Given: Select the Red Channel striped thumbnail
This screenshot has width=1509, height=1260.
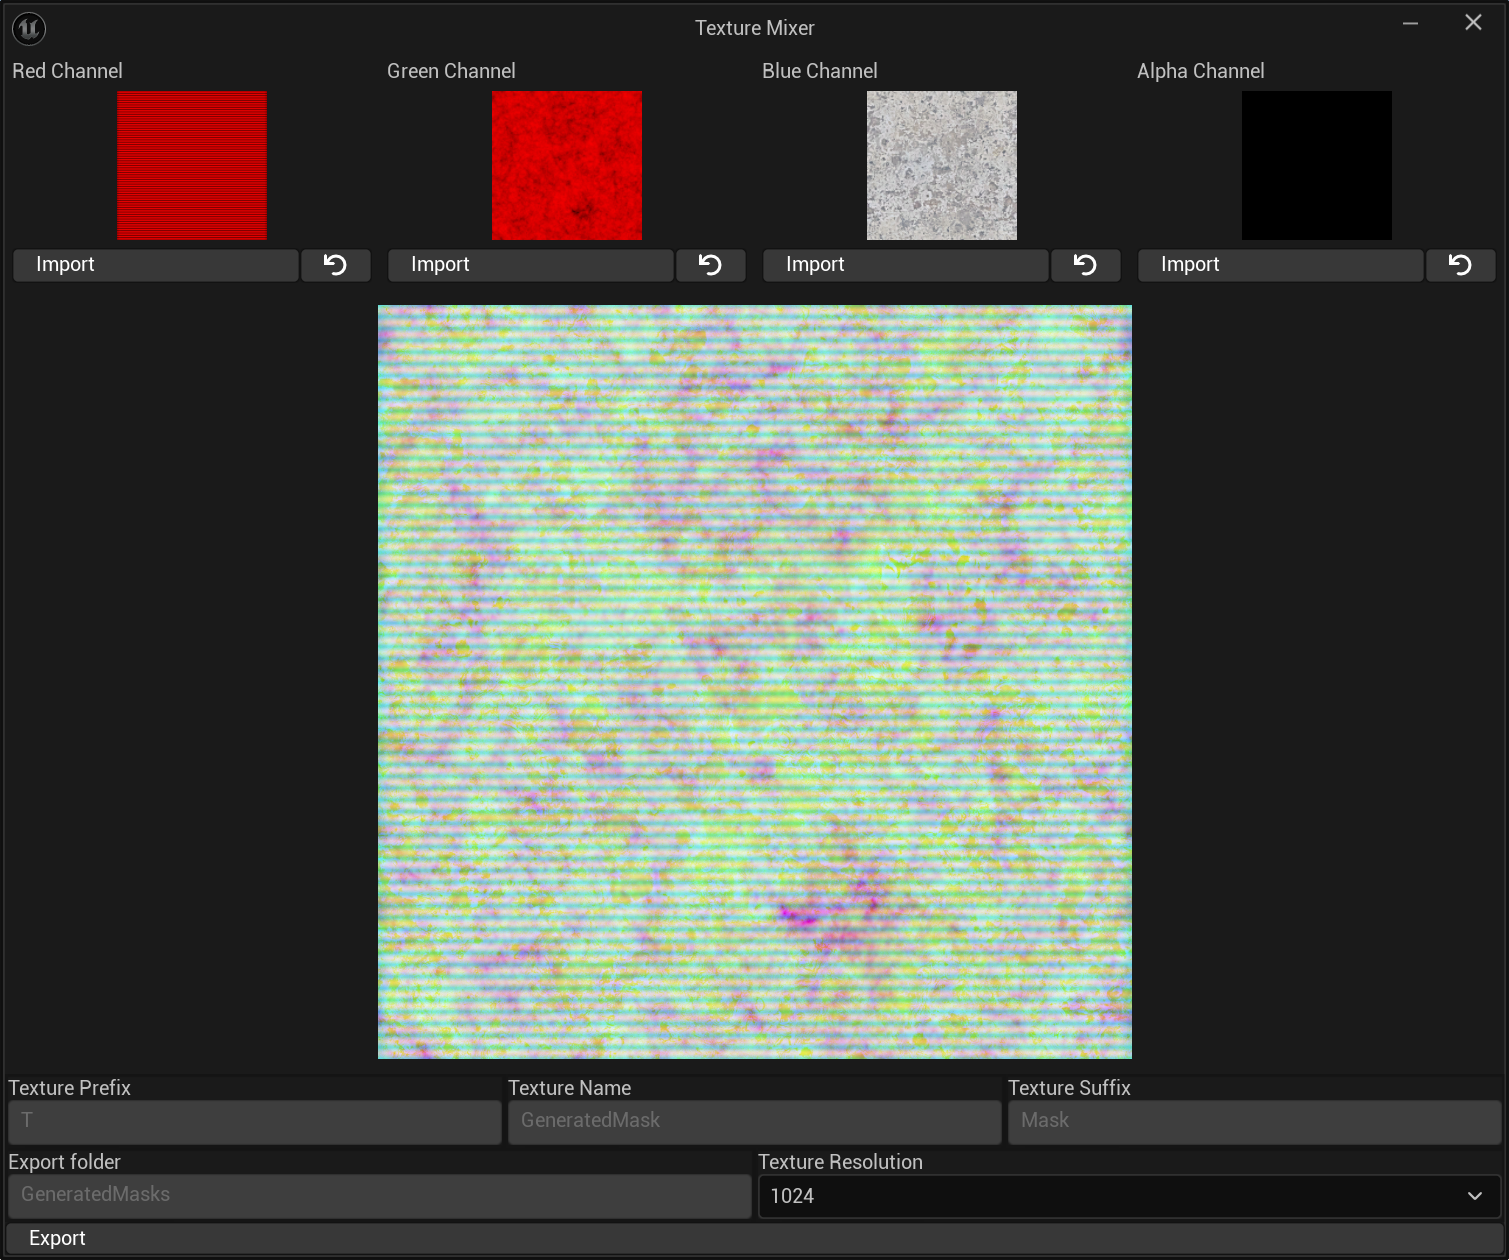Looking at the screenshot, I should tap(192, 165).
